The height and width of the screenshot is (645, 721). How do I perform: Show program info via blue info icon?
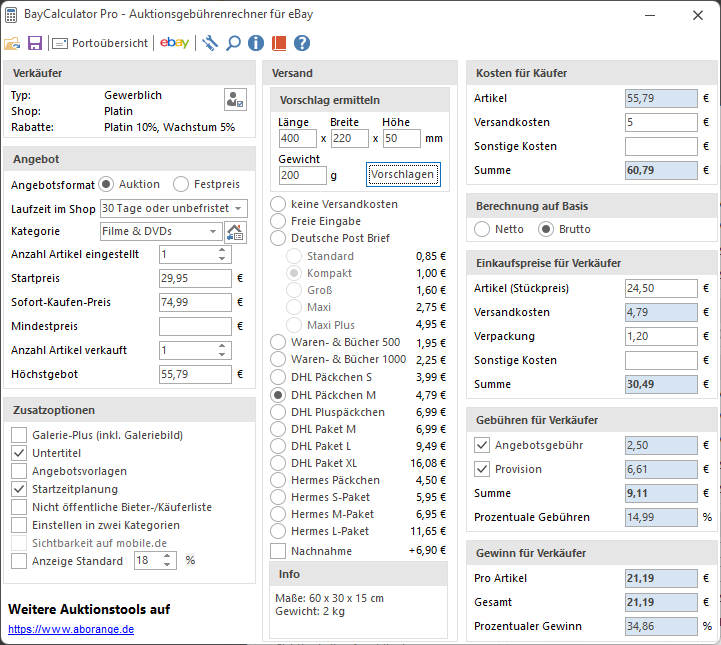[x=256, y=43]
